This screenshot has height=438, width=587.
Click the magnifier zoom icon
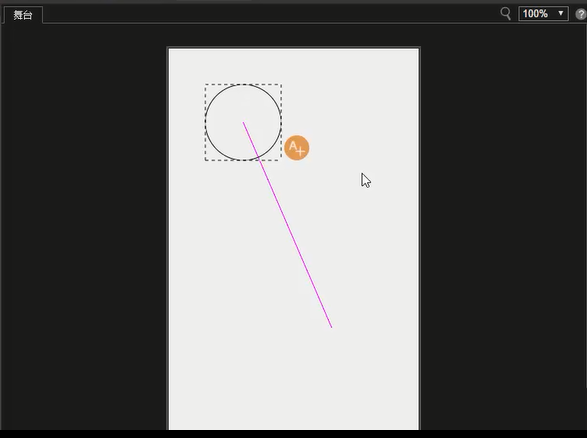pyautogui.click(x=505, y=14)
